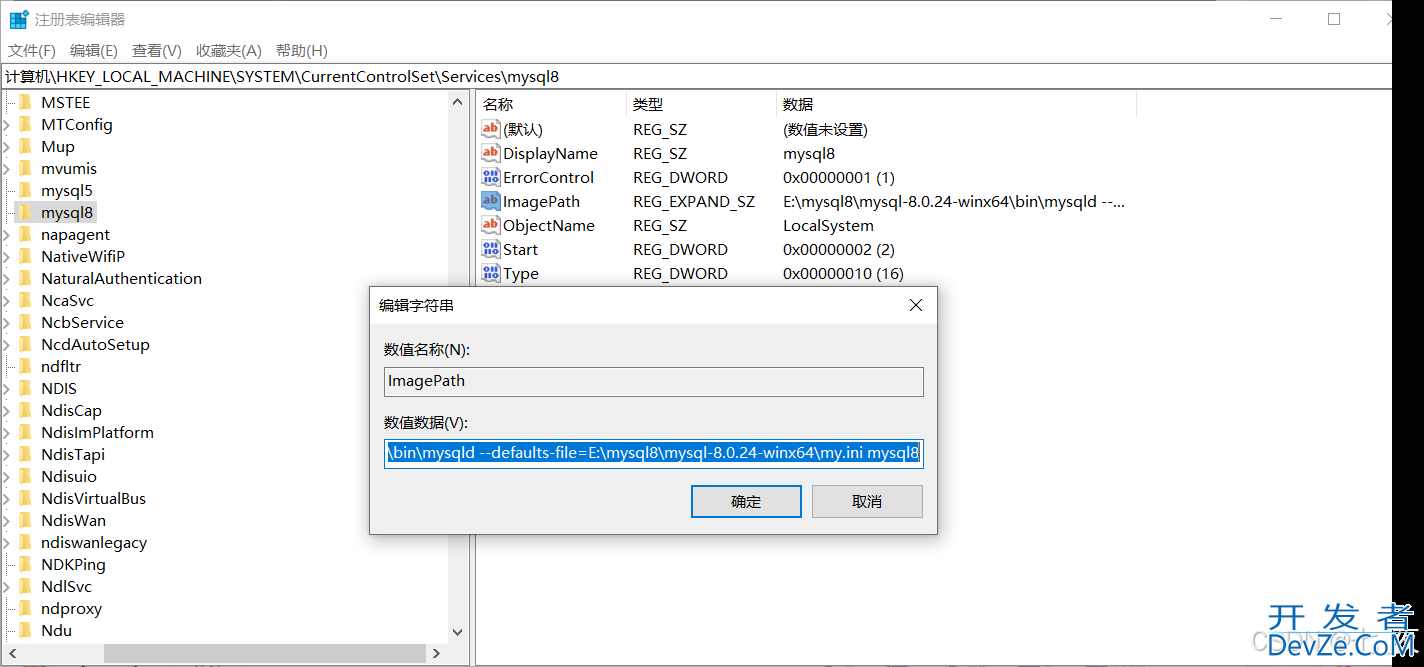1424x667 pixels.
Task: Expand the mvumis tree node
Action: (x=6, y=168)
